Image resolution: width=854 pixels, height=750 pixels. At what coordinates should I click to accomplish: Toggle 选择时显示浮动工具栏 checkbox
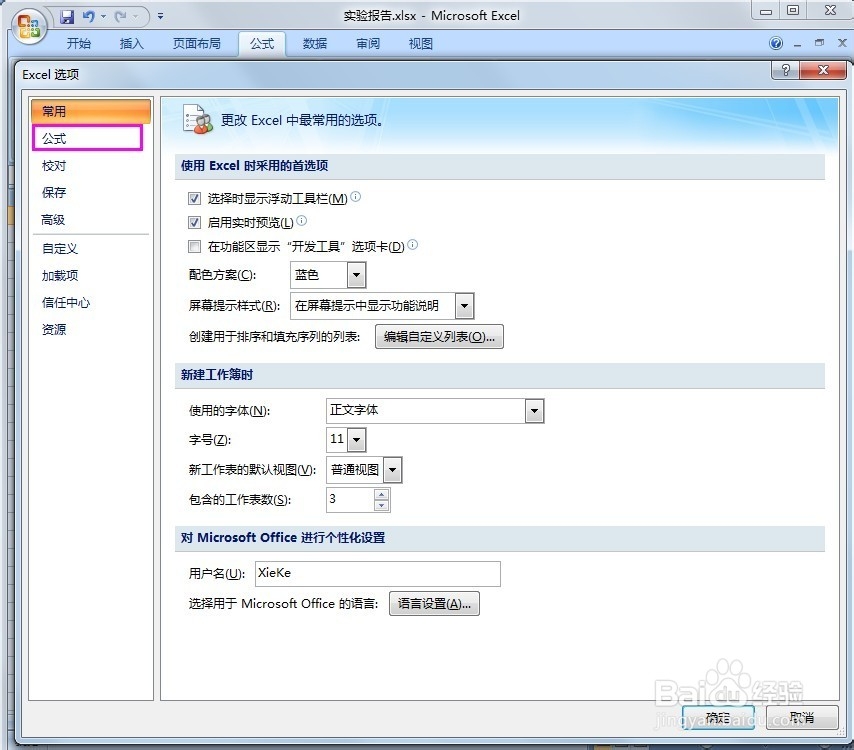[194, 198]
